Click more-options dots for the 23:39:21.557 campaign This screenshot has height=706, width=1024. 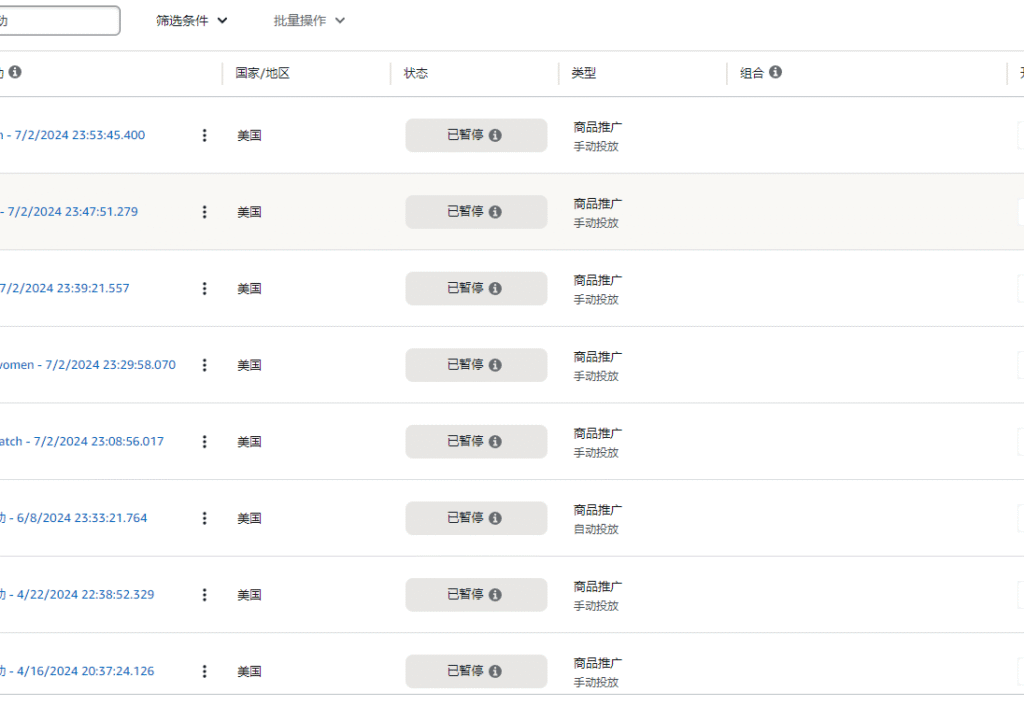pos(205,288)
